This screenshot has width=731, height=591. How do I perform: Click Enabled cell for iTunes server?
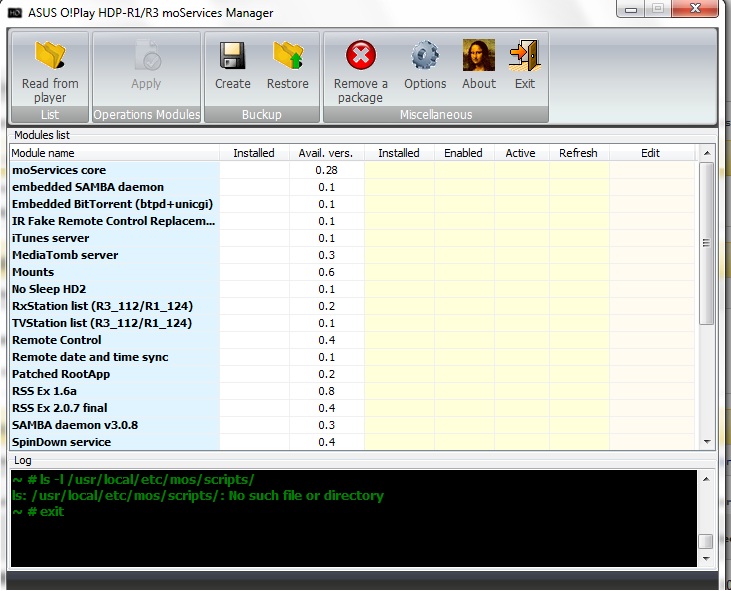[x=463, y=238]
